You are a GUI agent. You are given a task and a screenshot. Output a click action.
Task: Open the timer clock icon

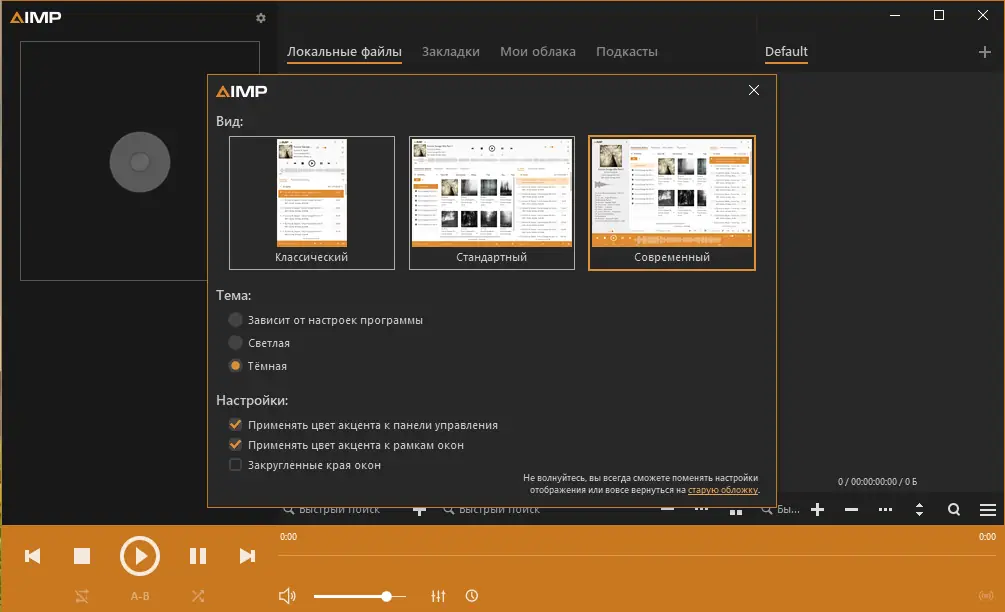471,596
